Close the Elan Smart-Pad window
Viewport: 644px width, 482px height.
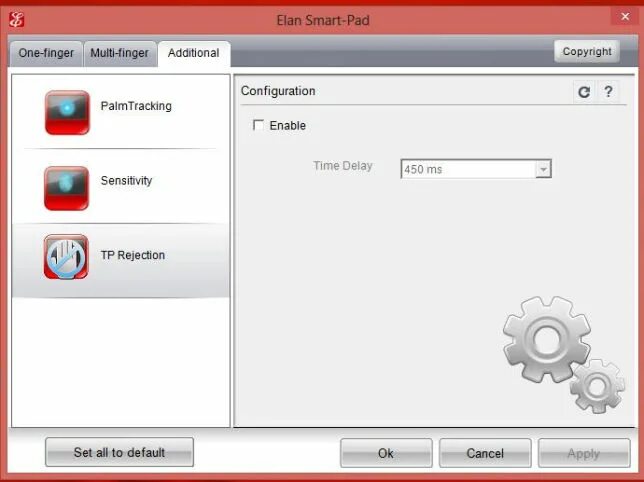(x=625, y=16)
